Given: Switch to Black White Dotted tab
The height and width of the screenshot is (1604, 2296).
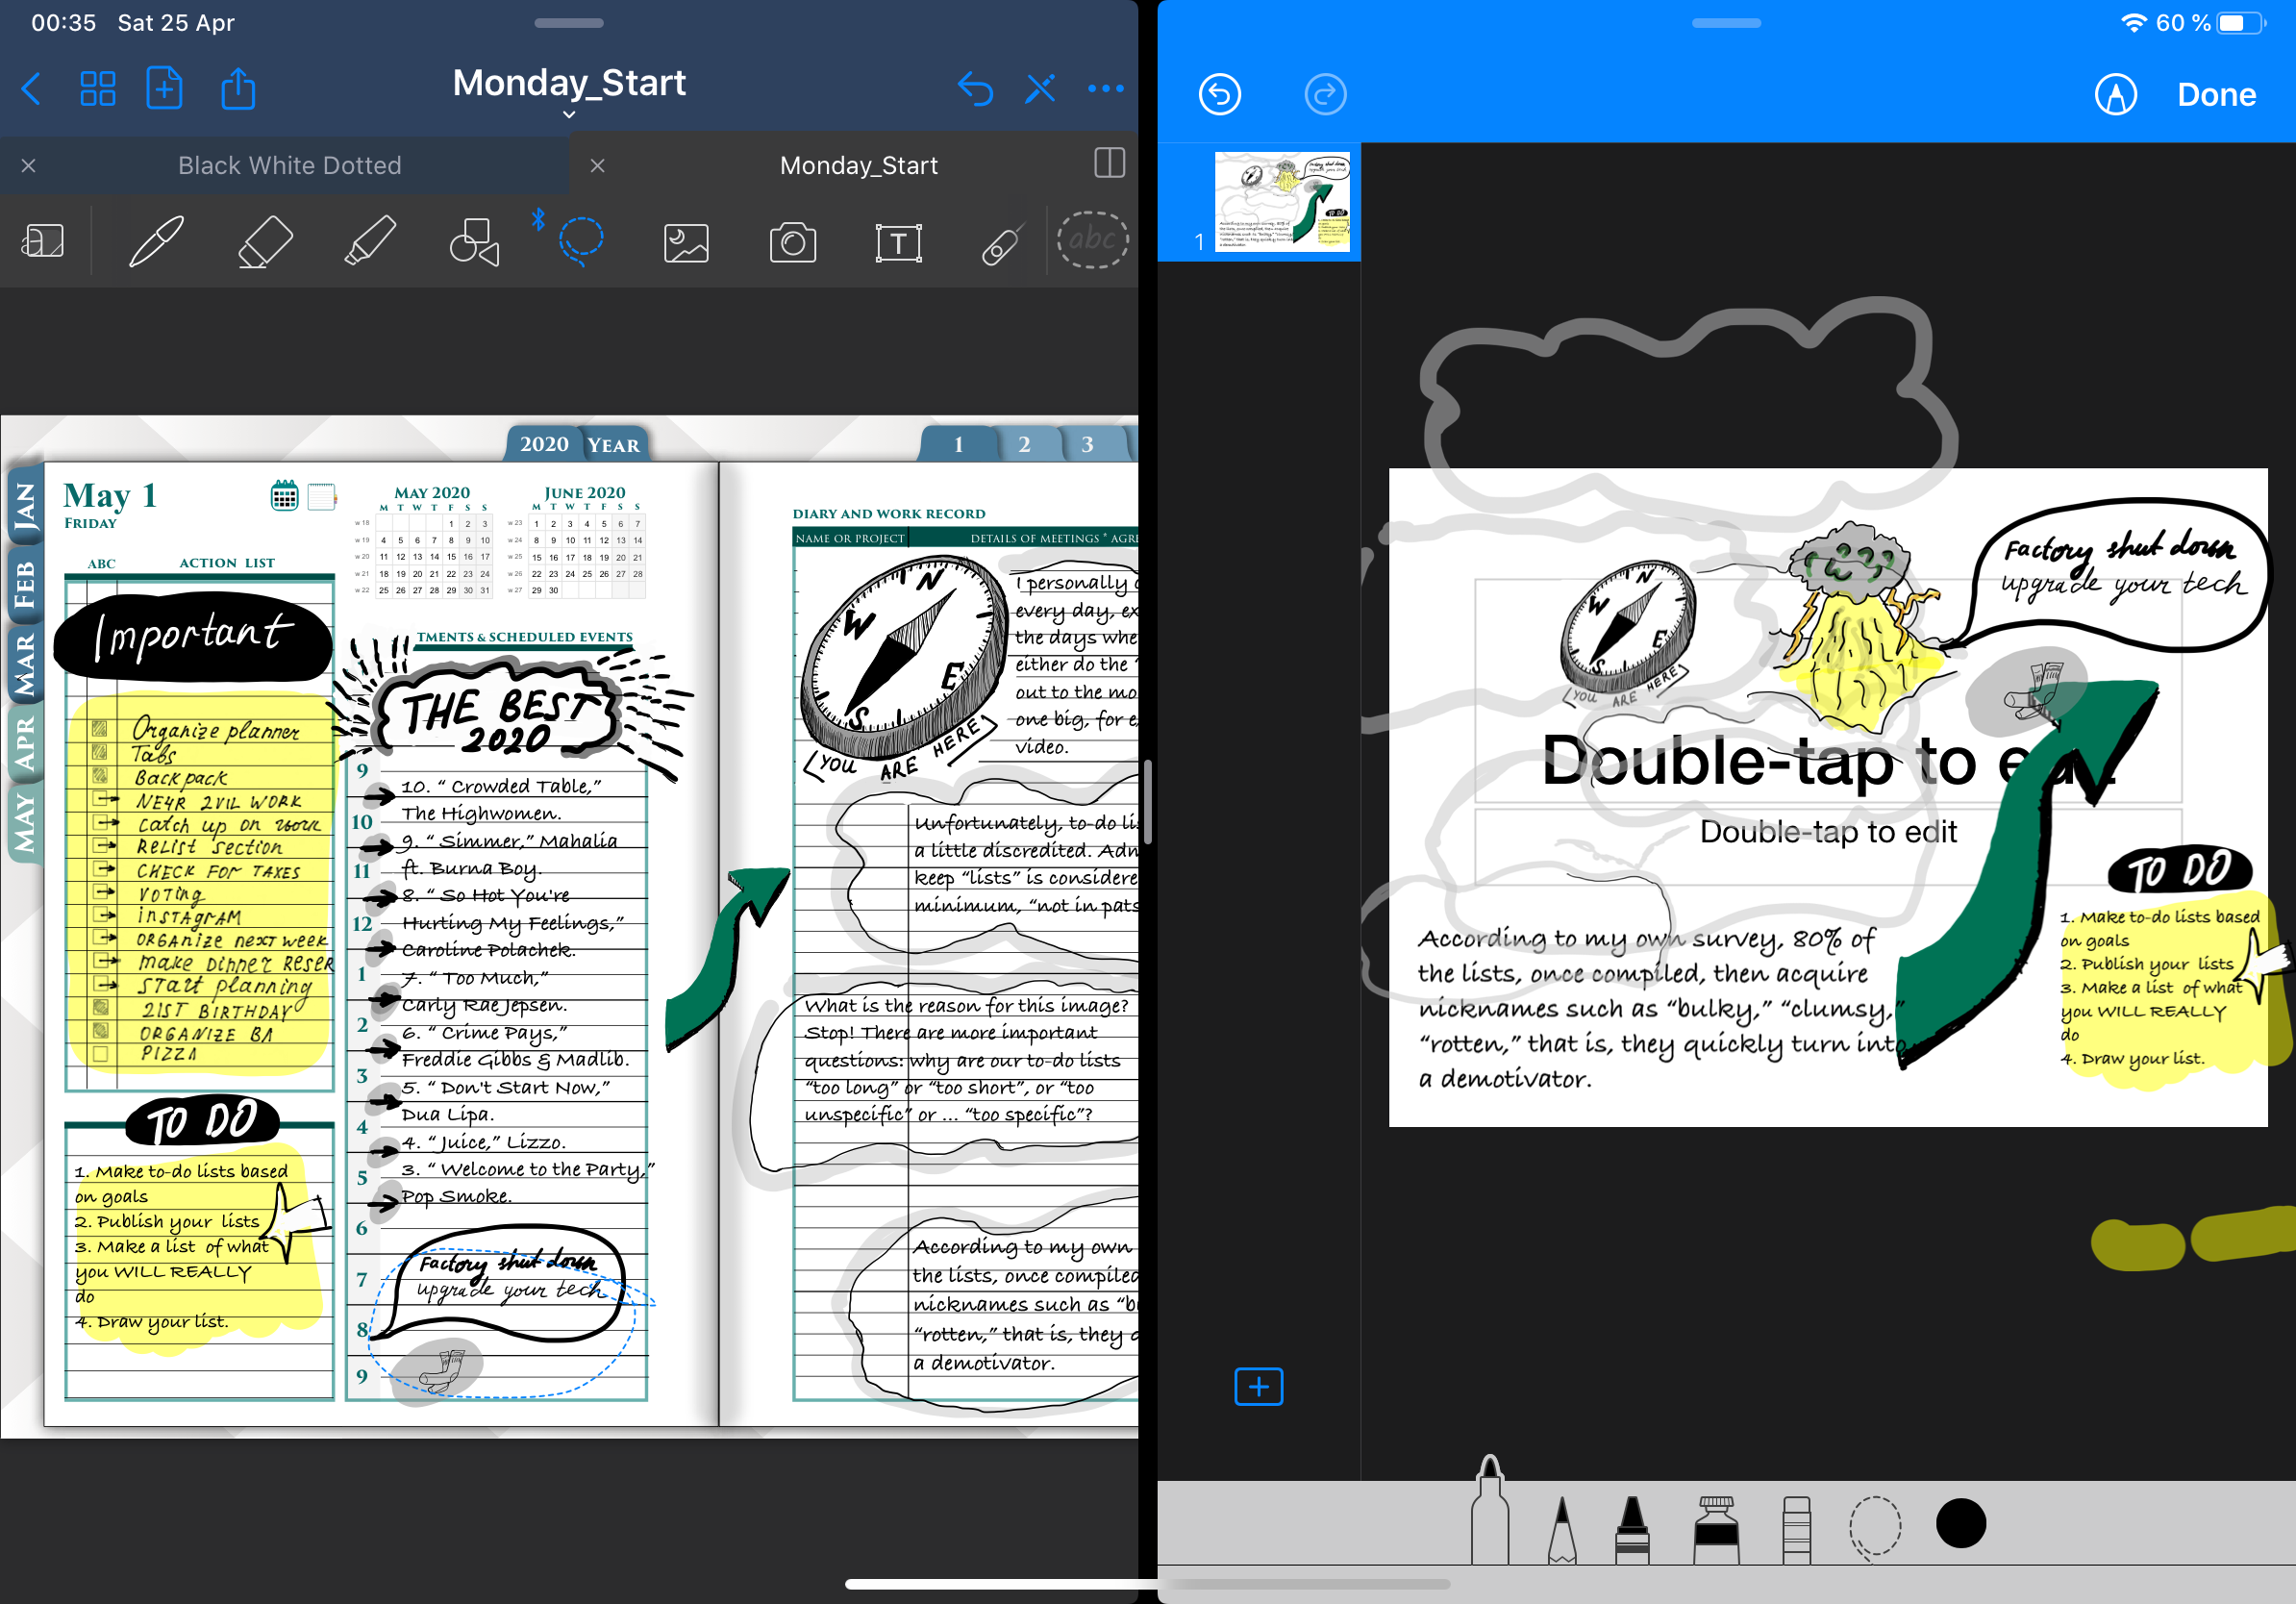Looking at the screenshot, I should click(x=289, y=165).
